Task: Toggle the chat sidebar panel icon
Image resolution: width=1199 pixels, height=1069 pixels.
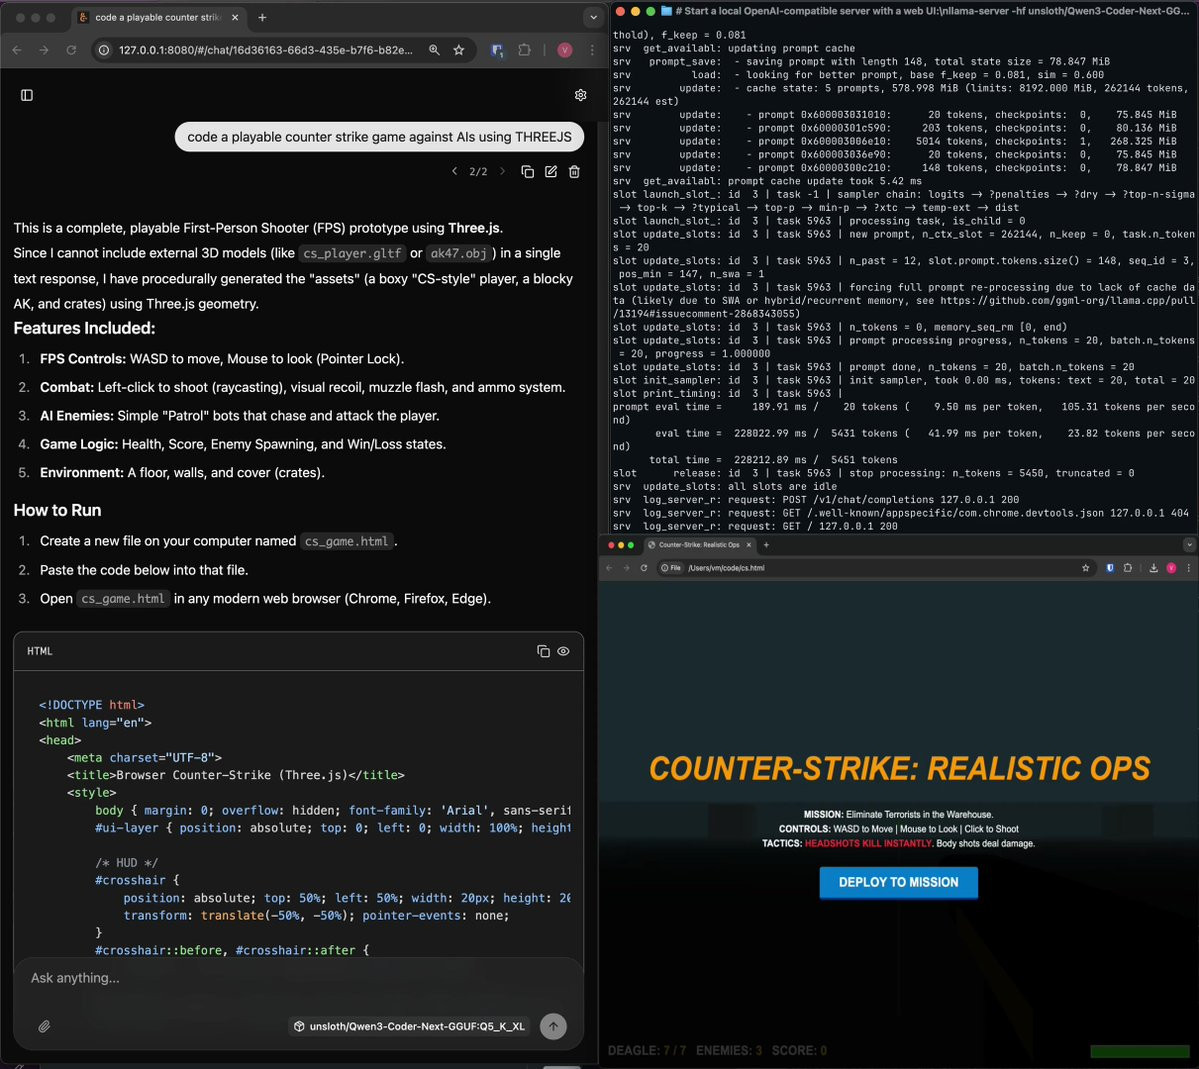Action: pos(27,95)
